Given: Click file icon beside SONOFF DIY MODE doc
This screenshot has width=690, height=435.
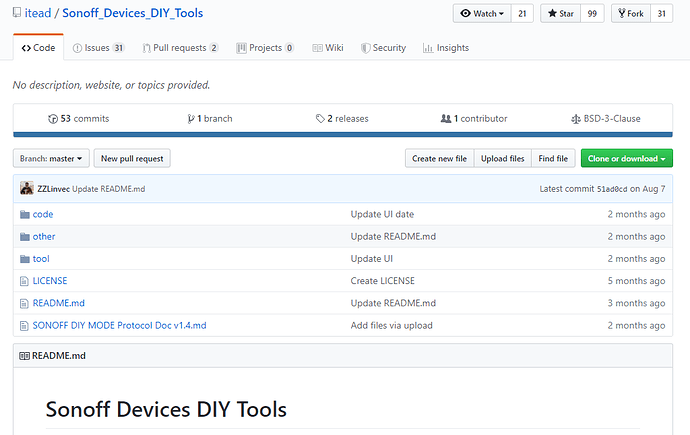Looking at the screenshot, I should tap(24, 326).
